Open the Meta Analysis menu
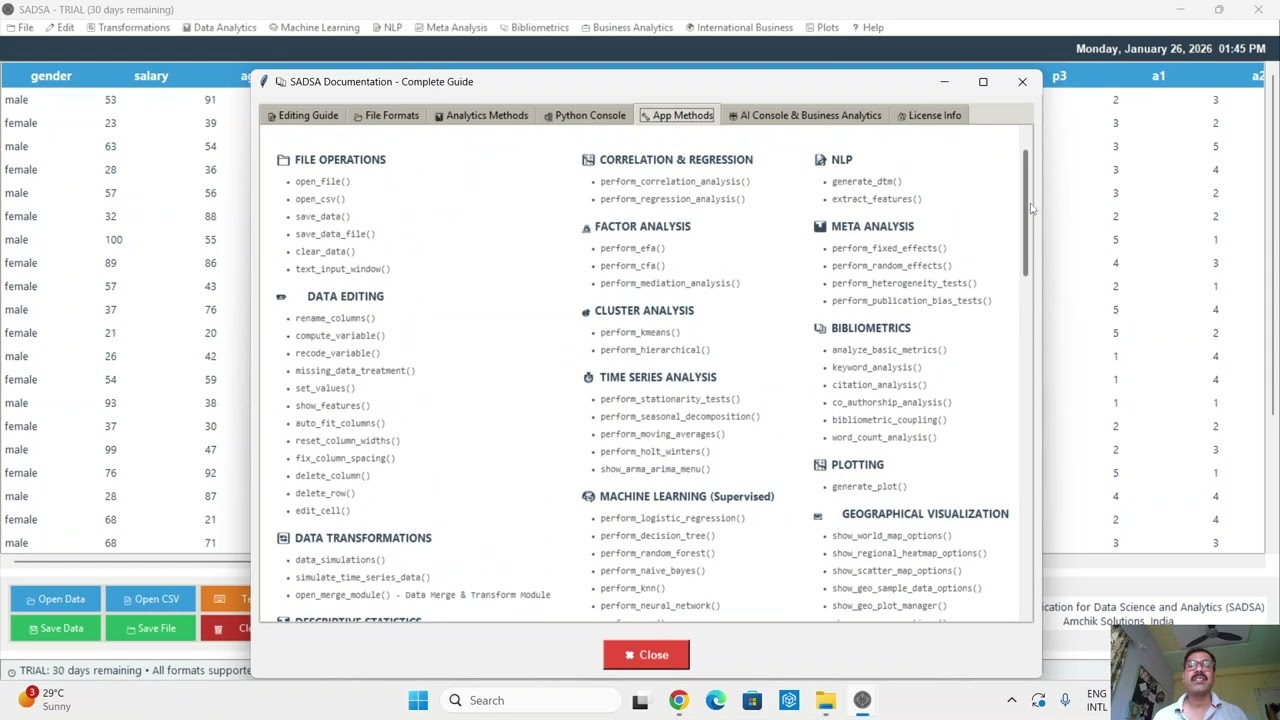Image resolution: width=1280 pixels, height=720 pixels. 450,27
